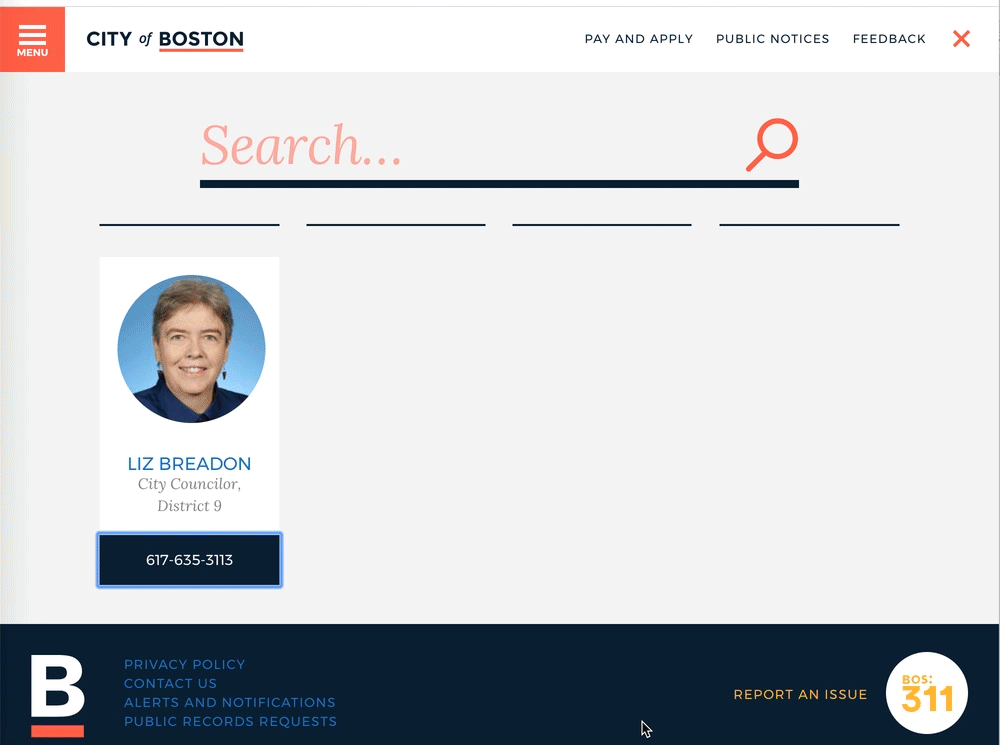1000x745 pixels.
Task: Open Liz Breadon's profile photo
Action: coord(191,349)
